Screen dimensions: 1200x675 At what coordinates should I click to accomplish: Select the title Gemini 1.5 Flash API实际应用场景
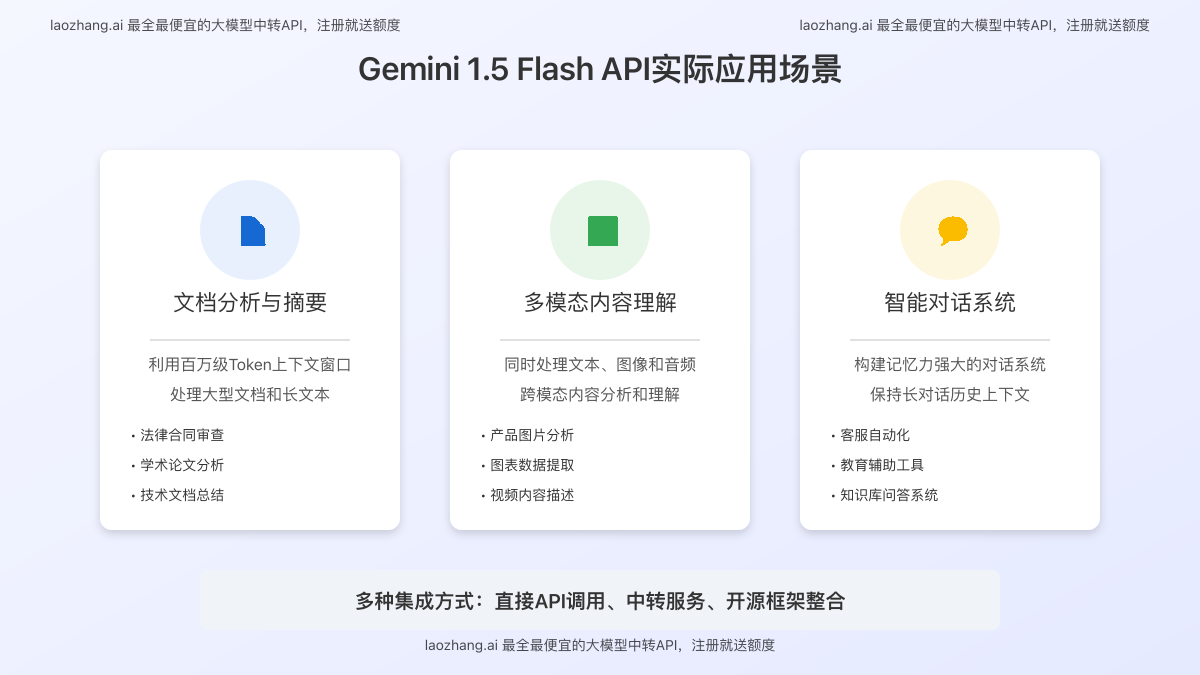pos(600,70)
